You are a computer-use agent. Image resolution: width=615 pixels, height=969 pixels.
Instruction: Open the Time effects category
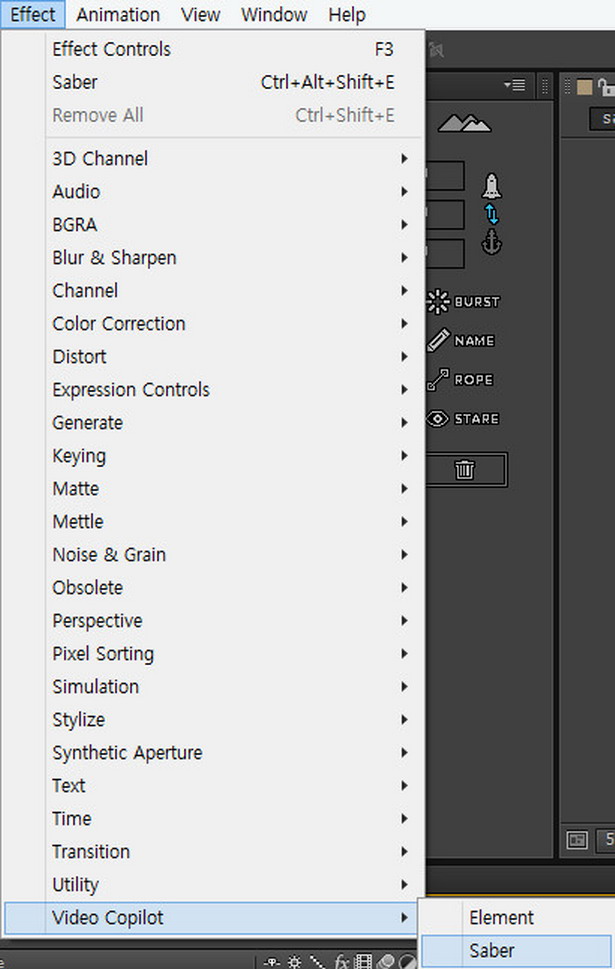214,818
